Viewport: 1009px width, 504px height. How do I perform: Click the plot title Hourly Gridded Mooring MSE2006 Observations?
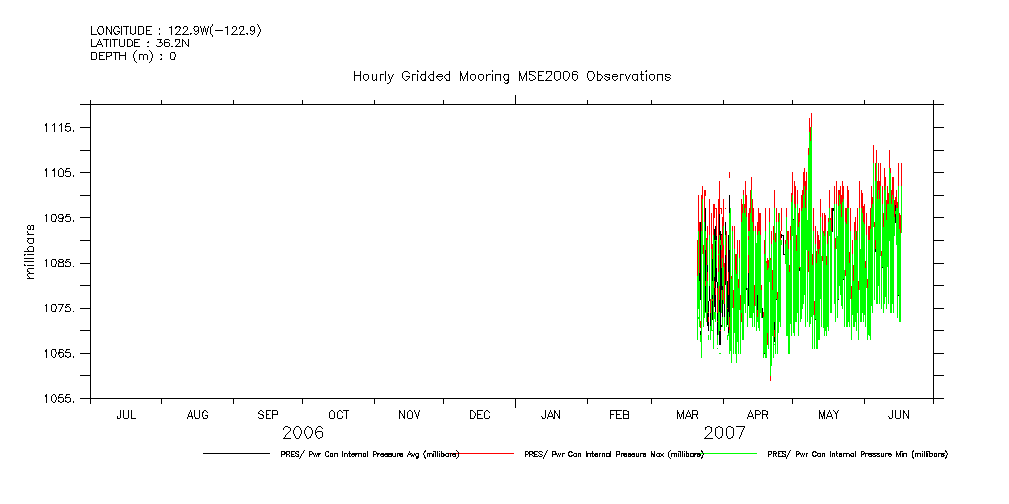511,77
